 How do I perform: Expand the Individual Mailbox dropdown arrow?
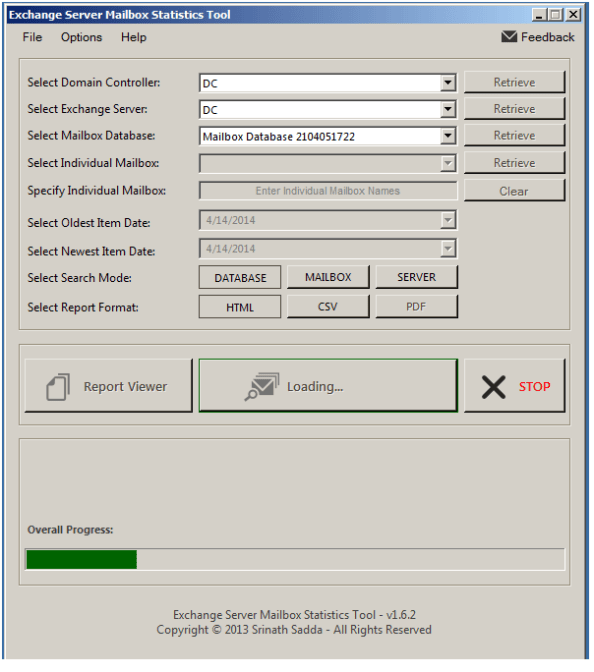coord(447,163)
